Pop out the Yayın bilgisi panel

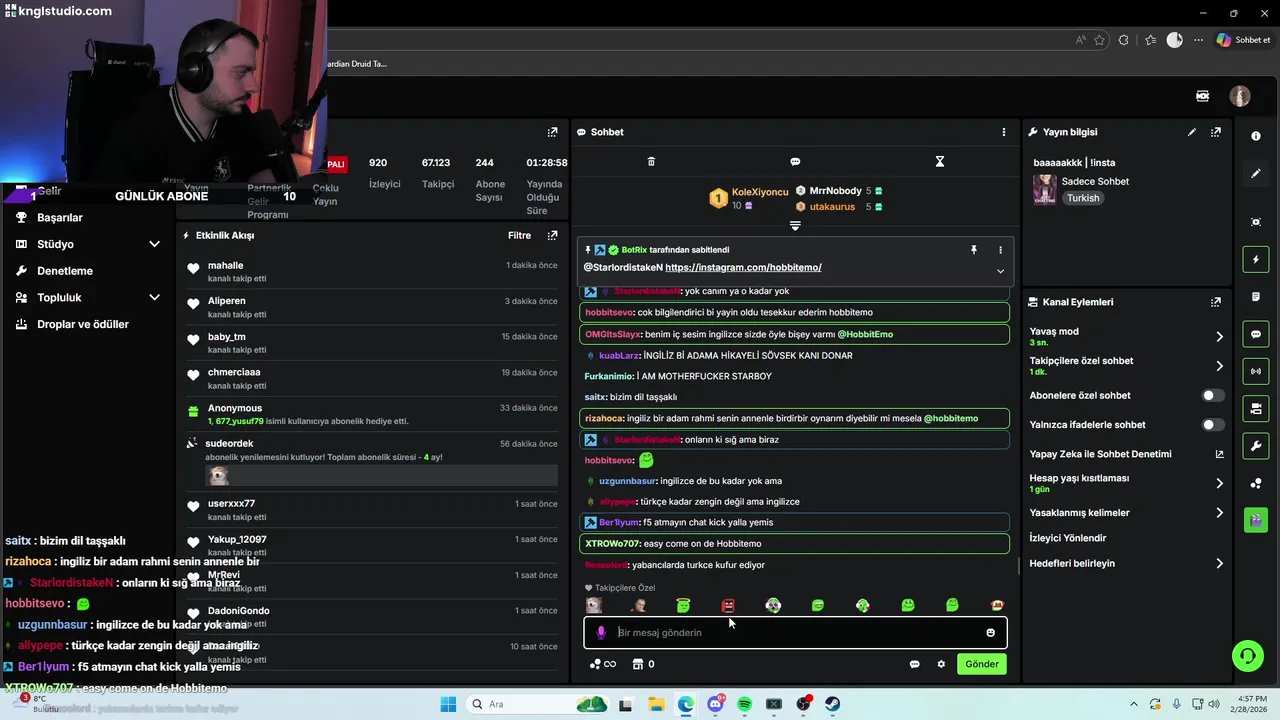point(1216,132)
